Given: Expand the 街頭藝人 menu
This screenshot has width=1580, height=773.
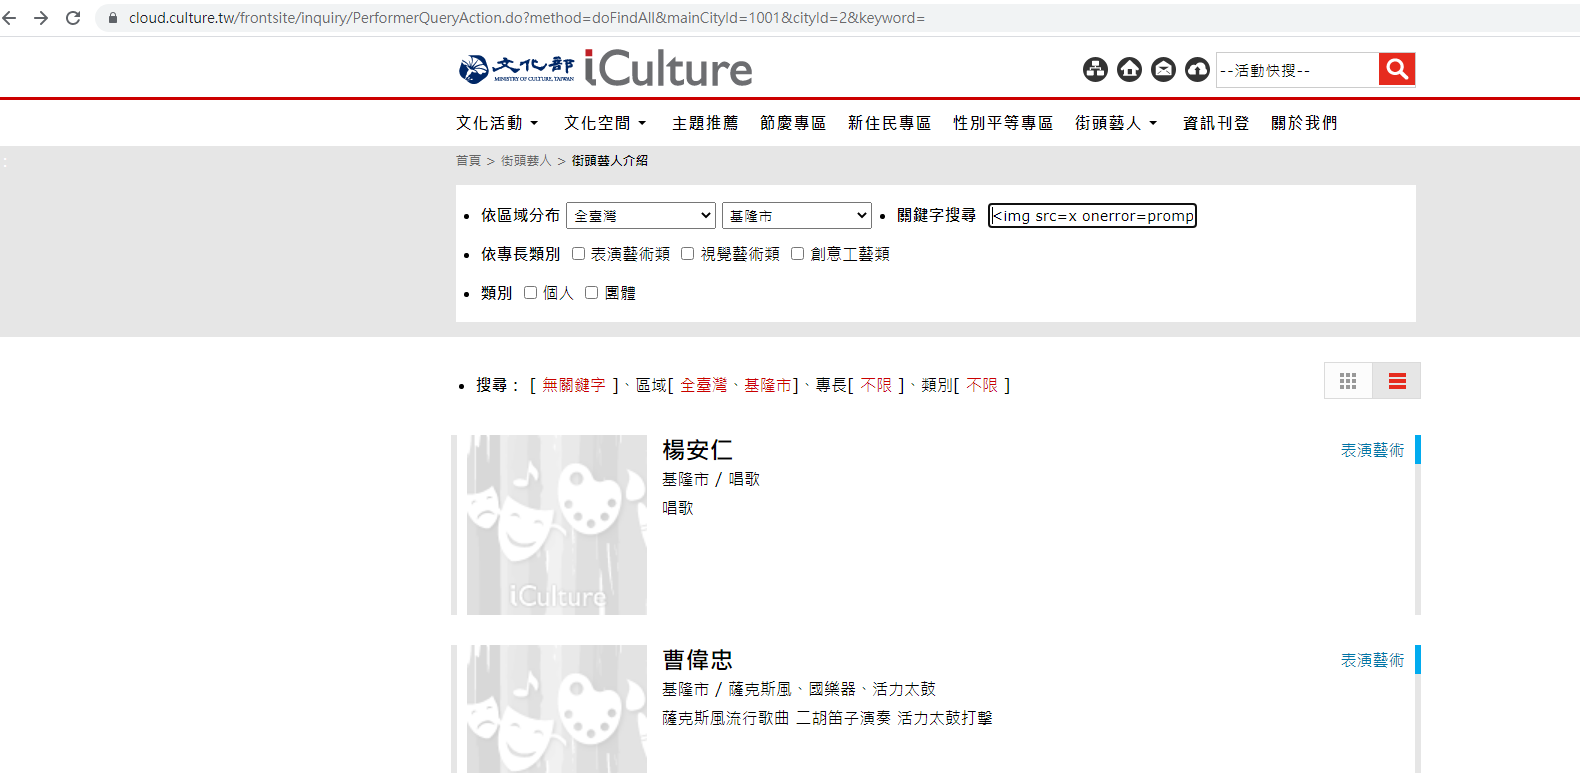Looking at the screenshot, I should pyautogui.click(x=1116, y=123).
